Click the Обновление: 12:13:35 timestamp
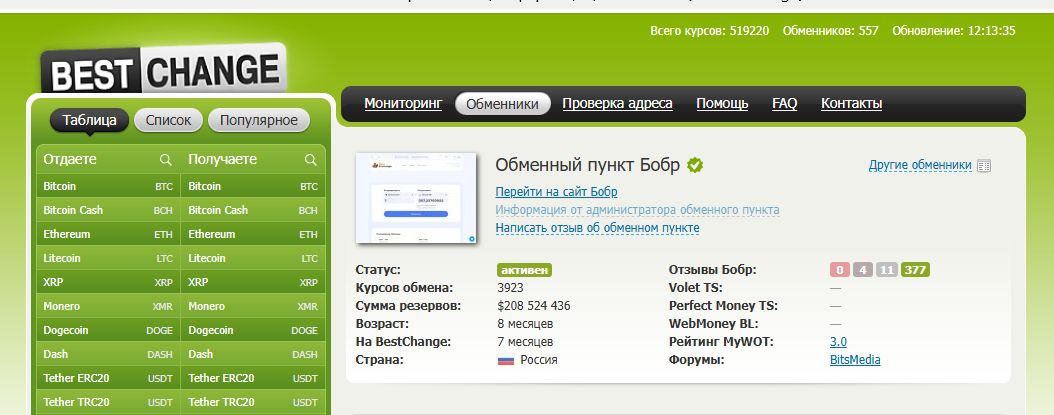The image size is (1054, 415). pyautogui.click(x=953, y=31)
